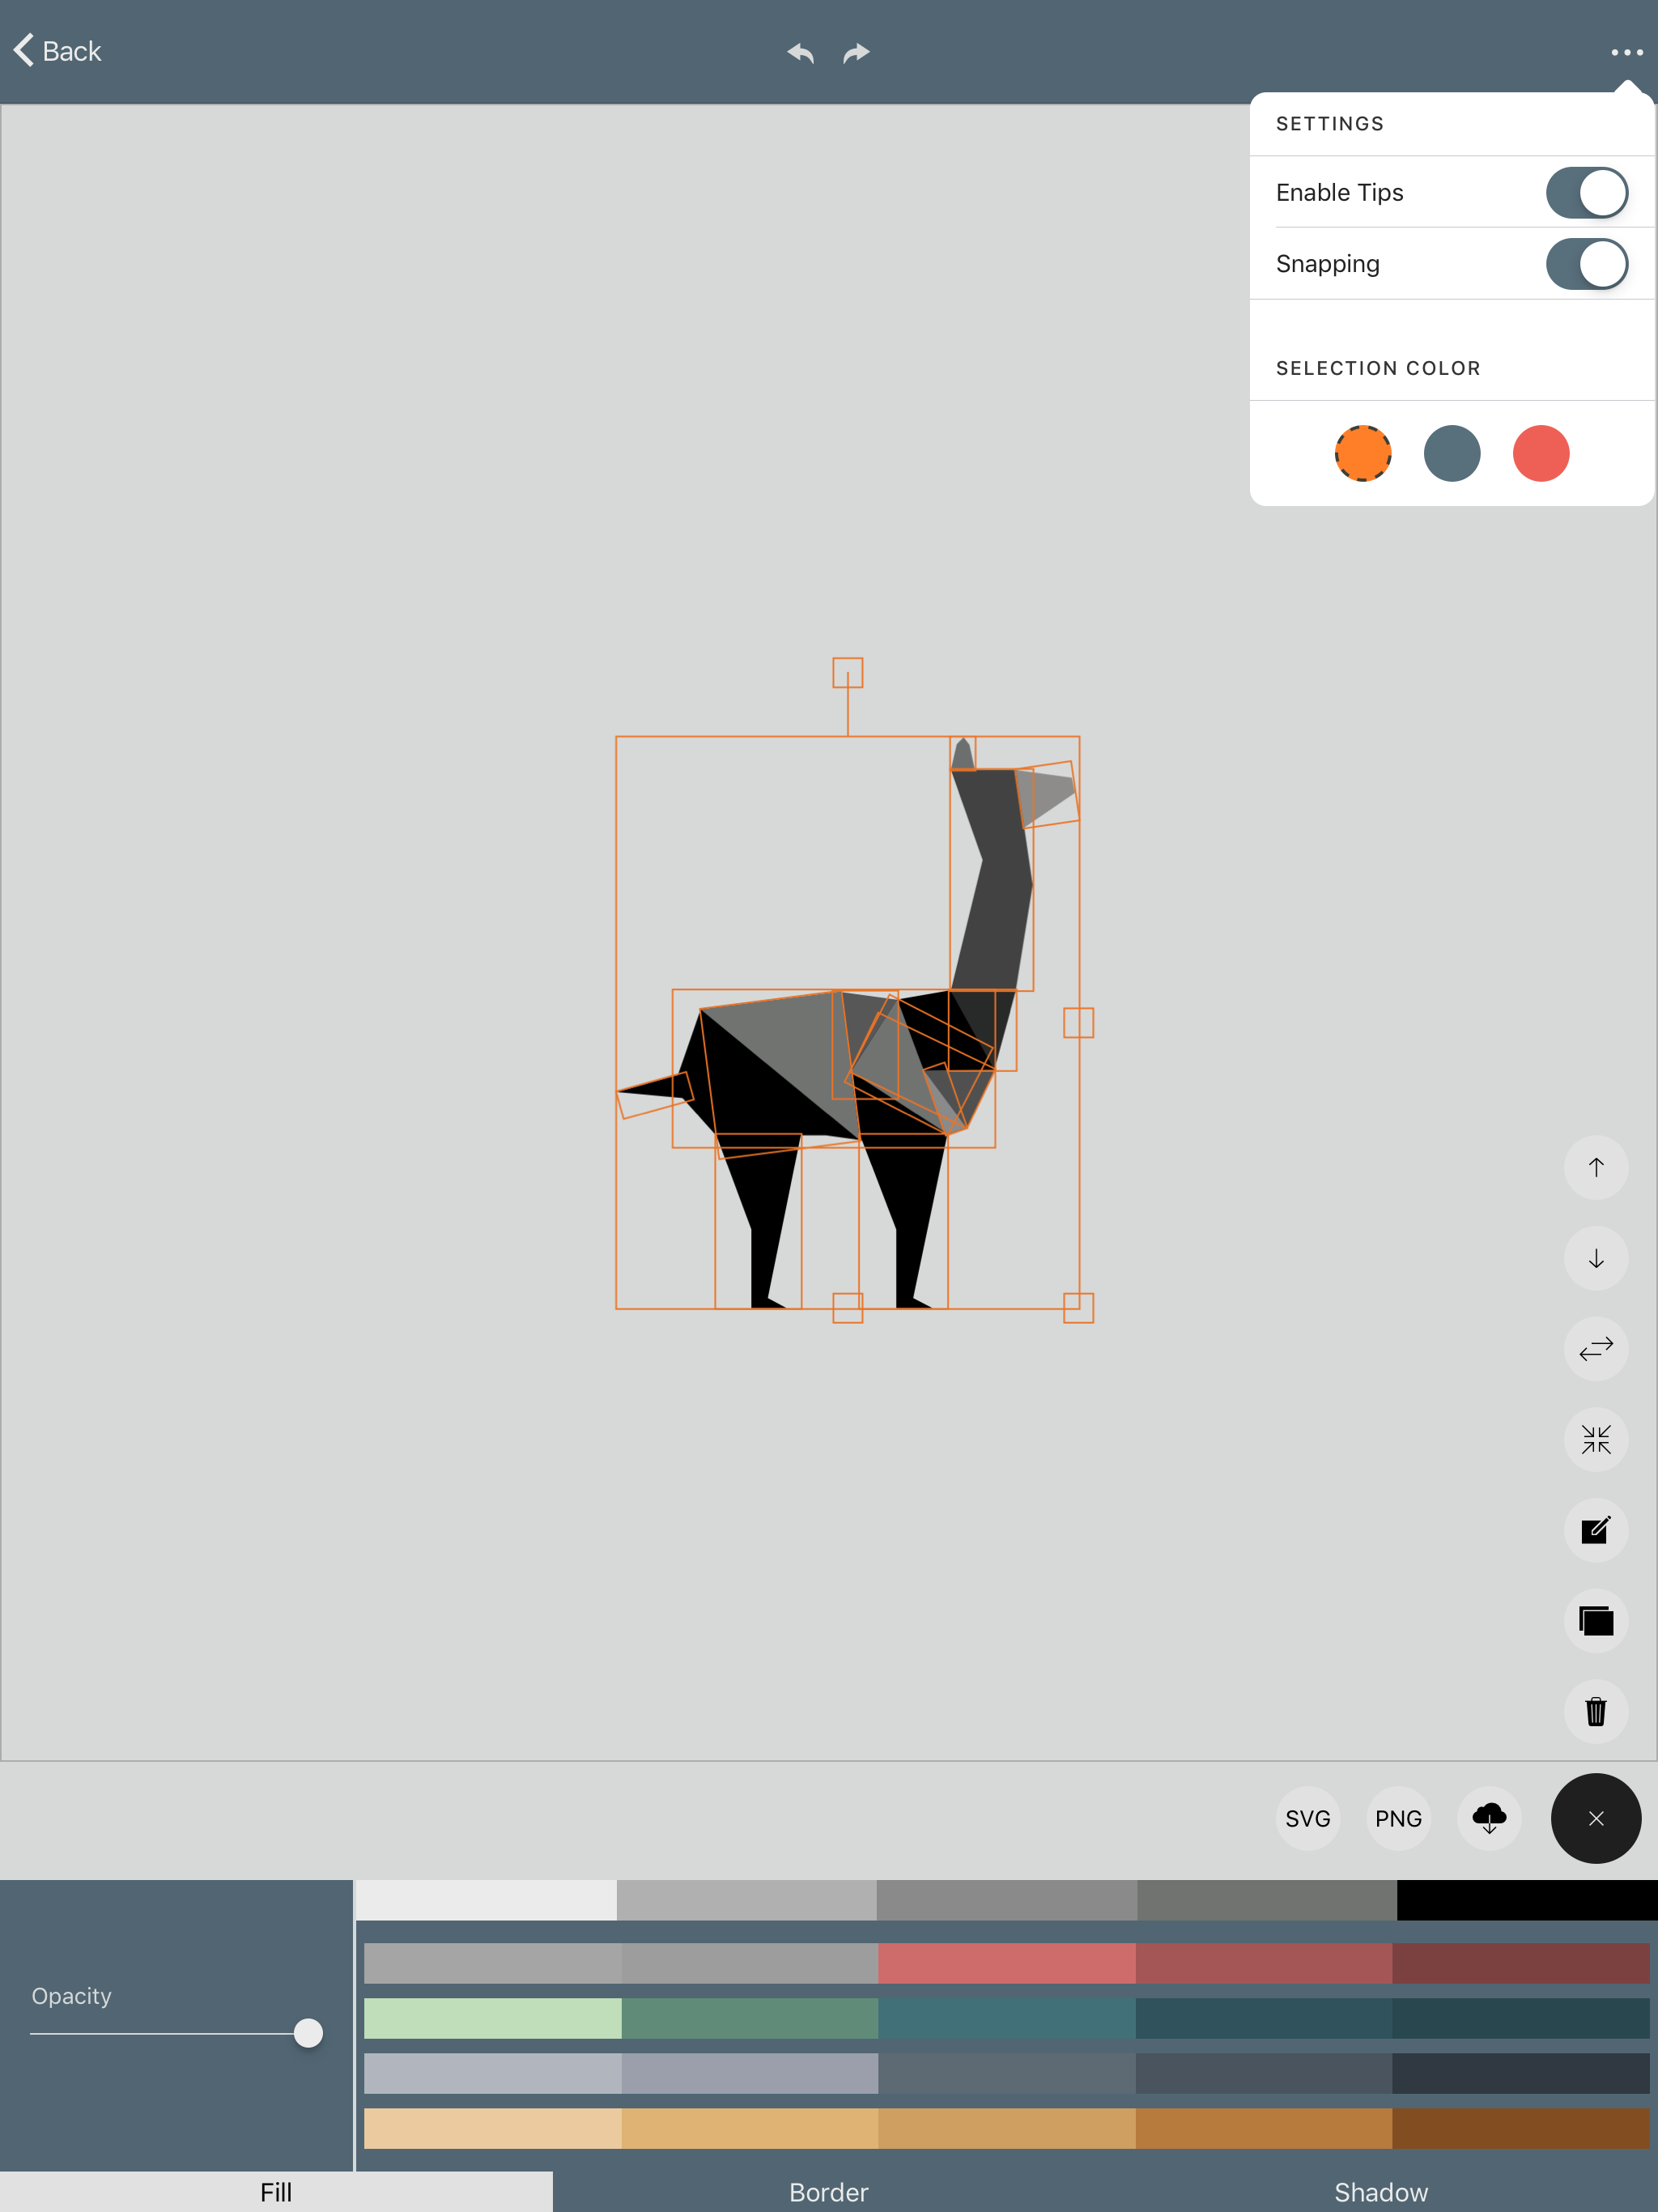Click the rotation handle above the selection

click(848, 672)
